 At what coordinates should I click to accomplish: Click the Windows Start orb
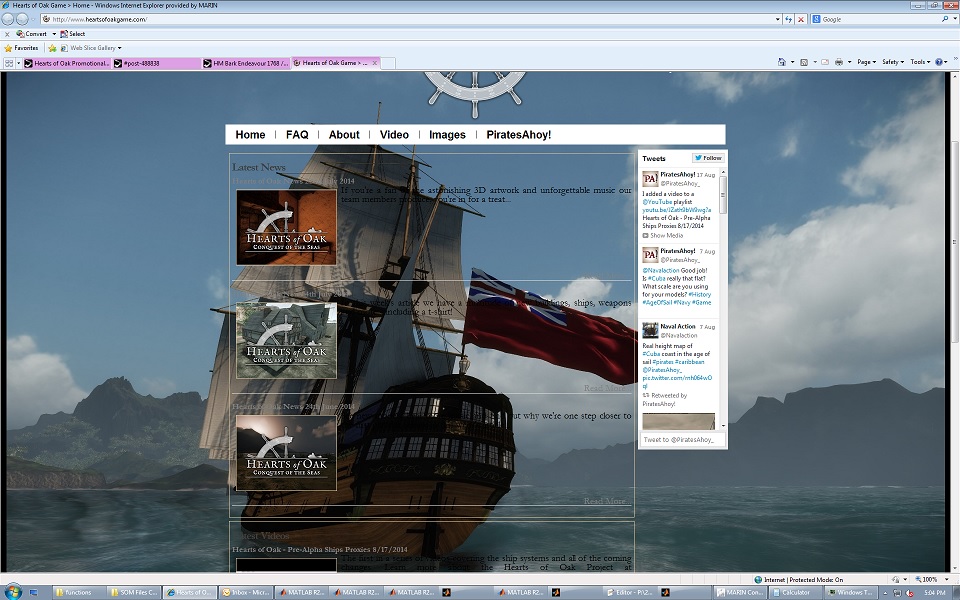pyautogui.click(x=12, y=591)
